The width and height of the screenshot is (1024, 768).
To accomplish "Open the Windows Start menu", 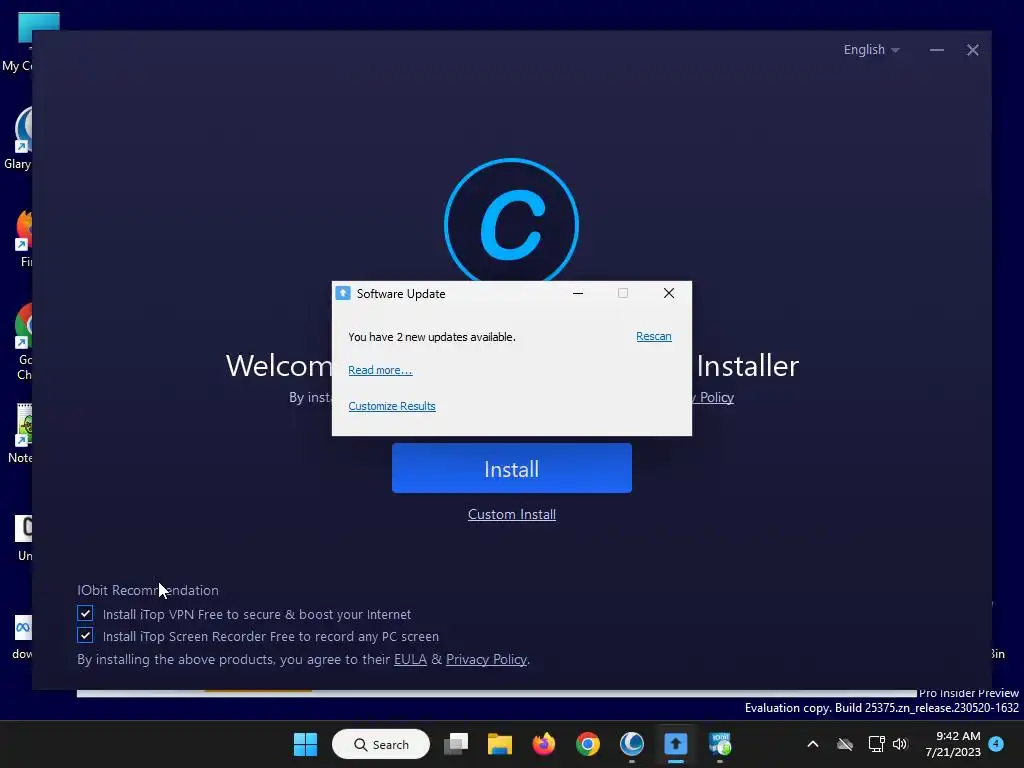I will 305,744.
